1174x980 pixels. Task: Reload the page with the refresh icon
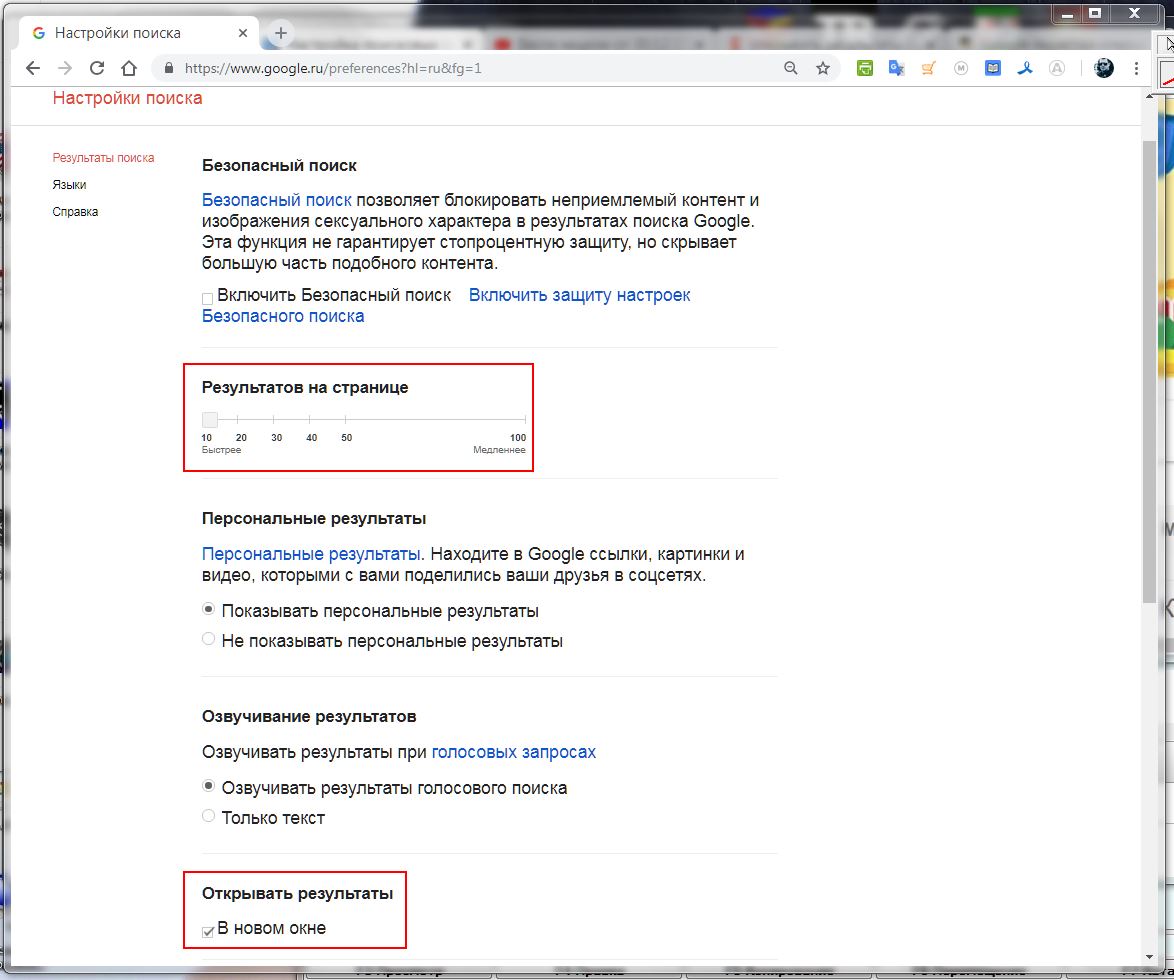click(97, 68)
